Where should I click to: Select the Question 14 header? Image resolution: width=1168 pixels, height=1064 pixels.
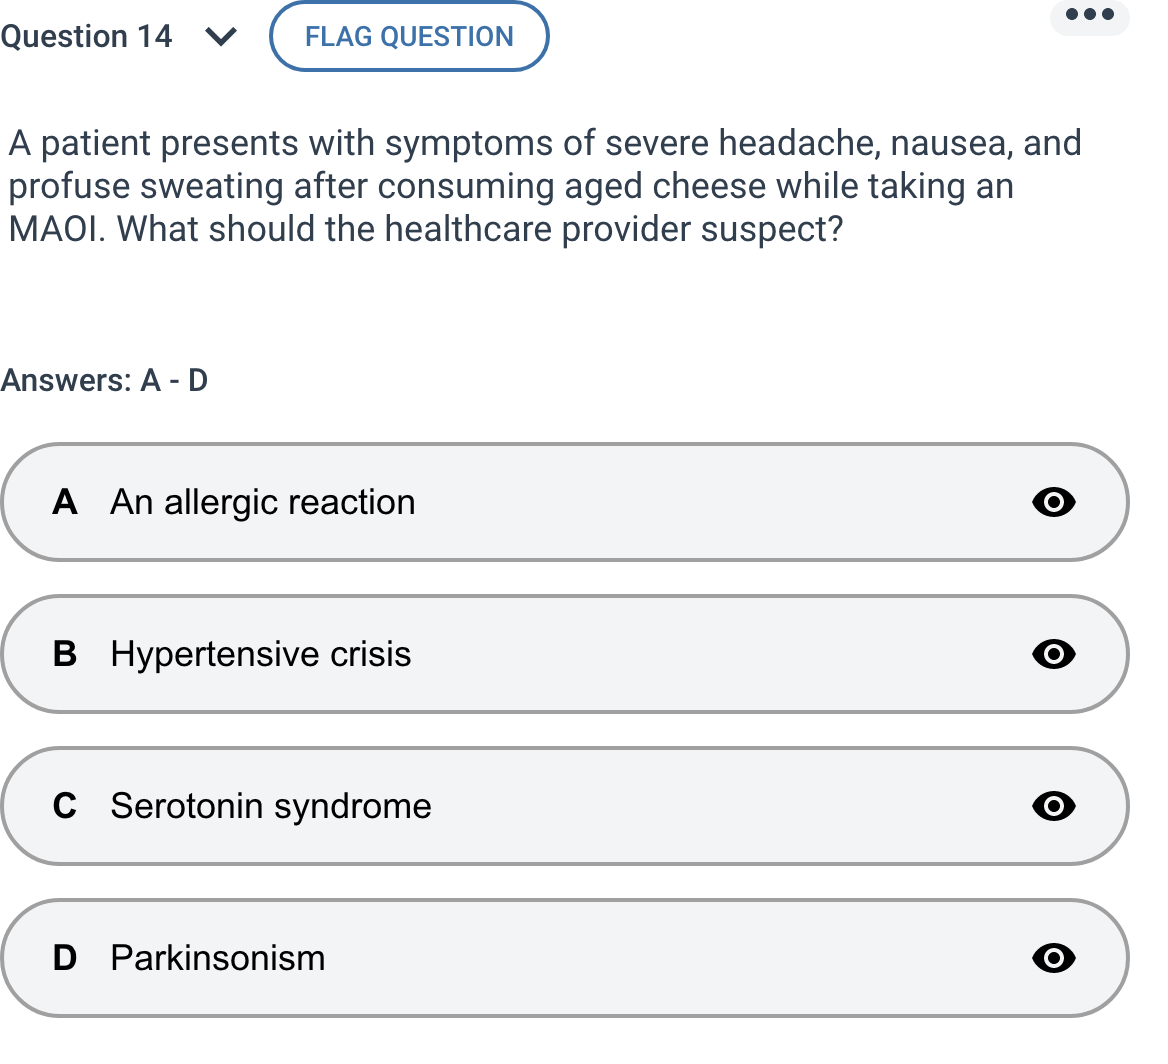(90, 36)
